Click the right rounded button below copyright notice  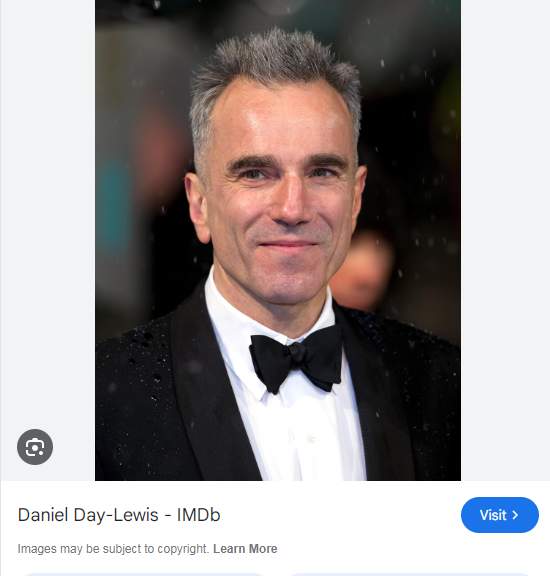(410, 574)
